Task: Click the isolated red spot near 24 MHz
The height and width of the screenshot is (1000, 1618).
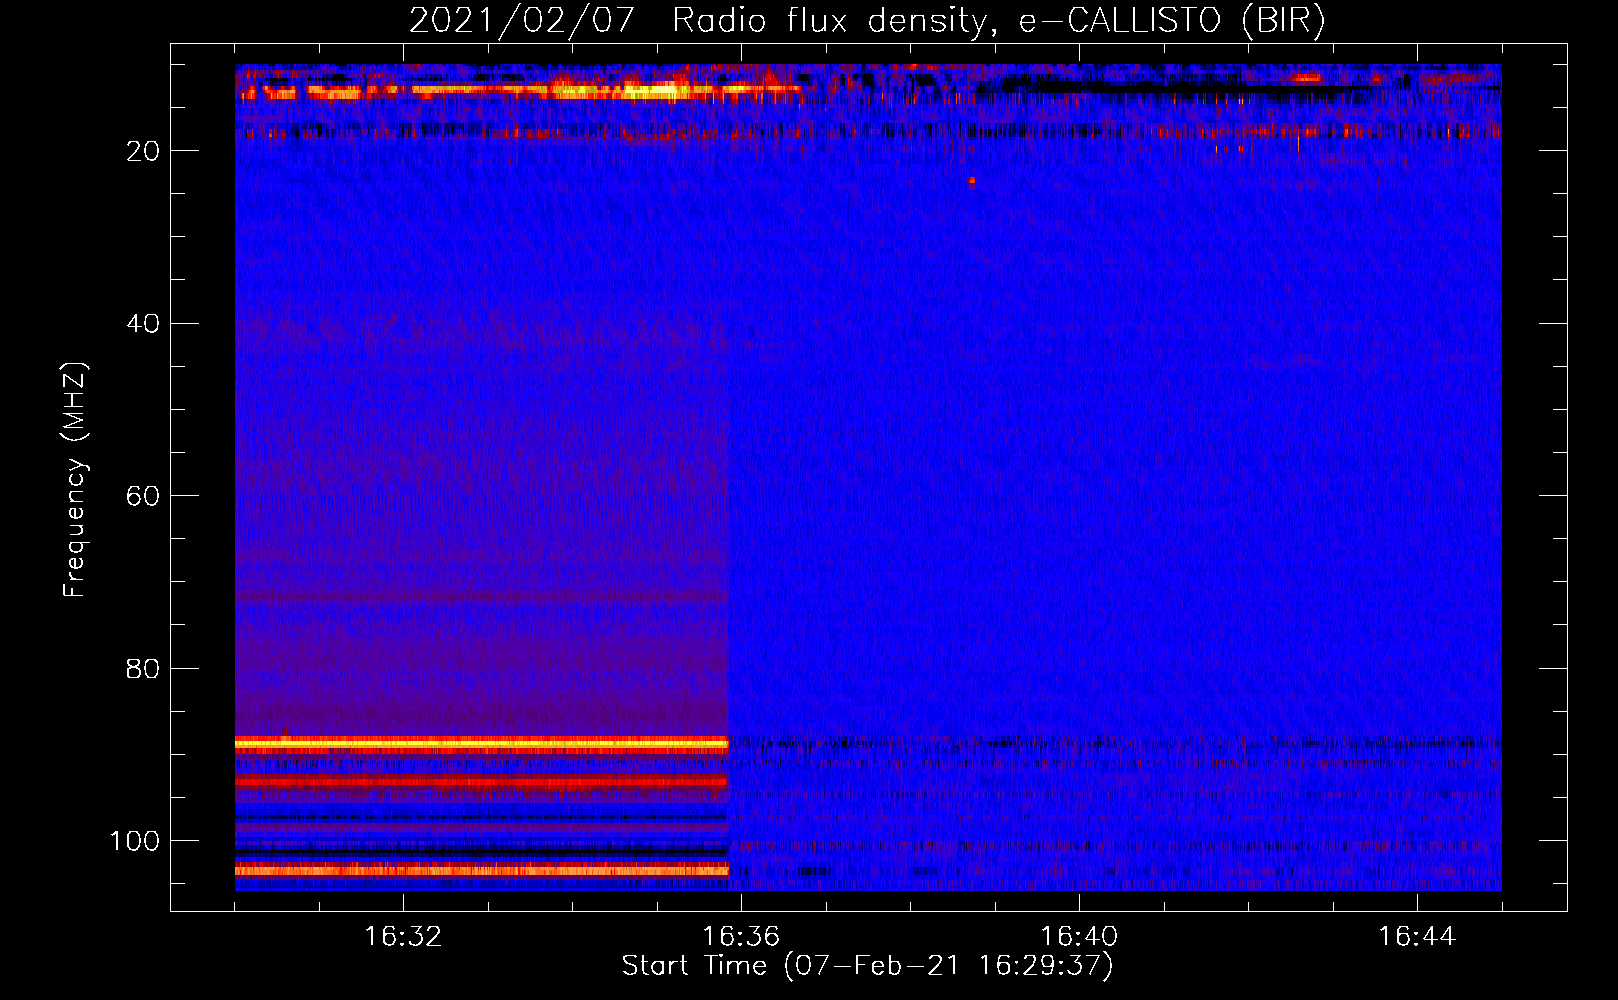Action: (971, 181)
